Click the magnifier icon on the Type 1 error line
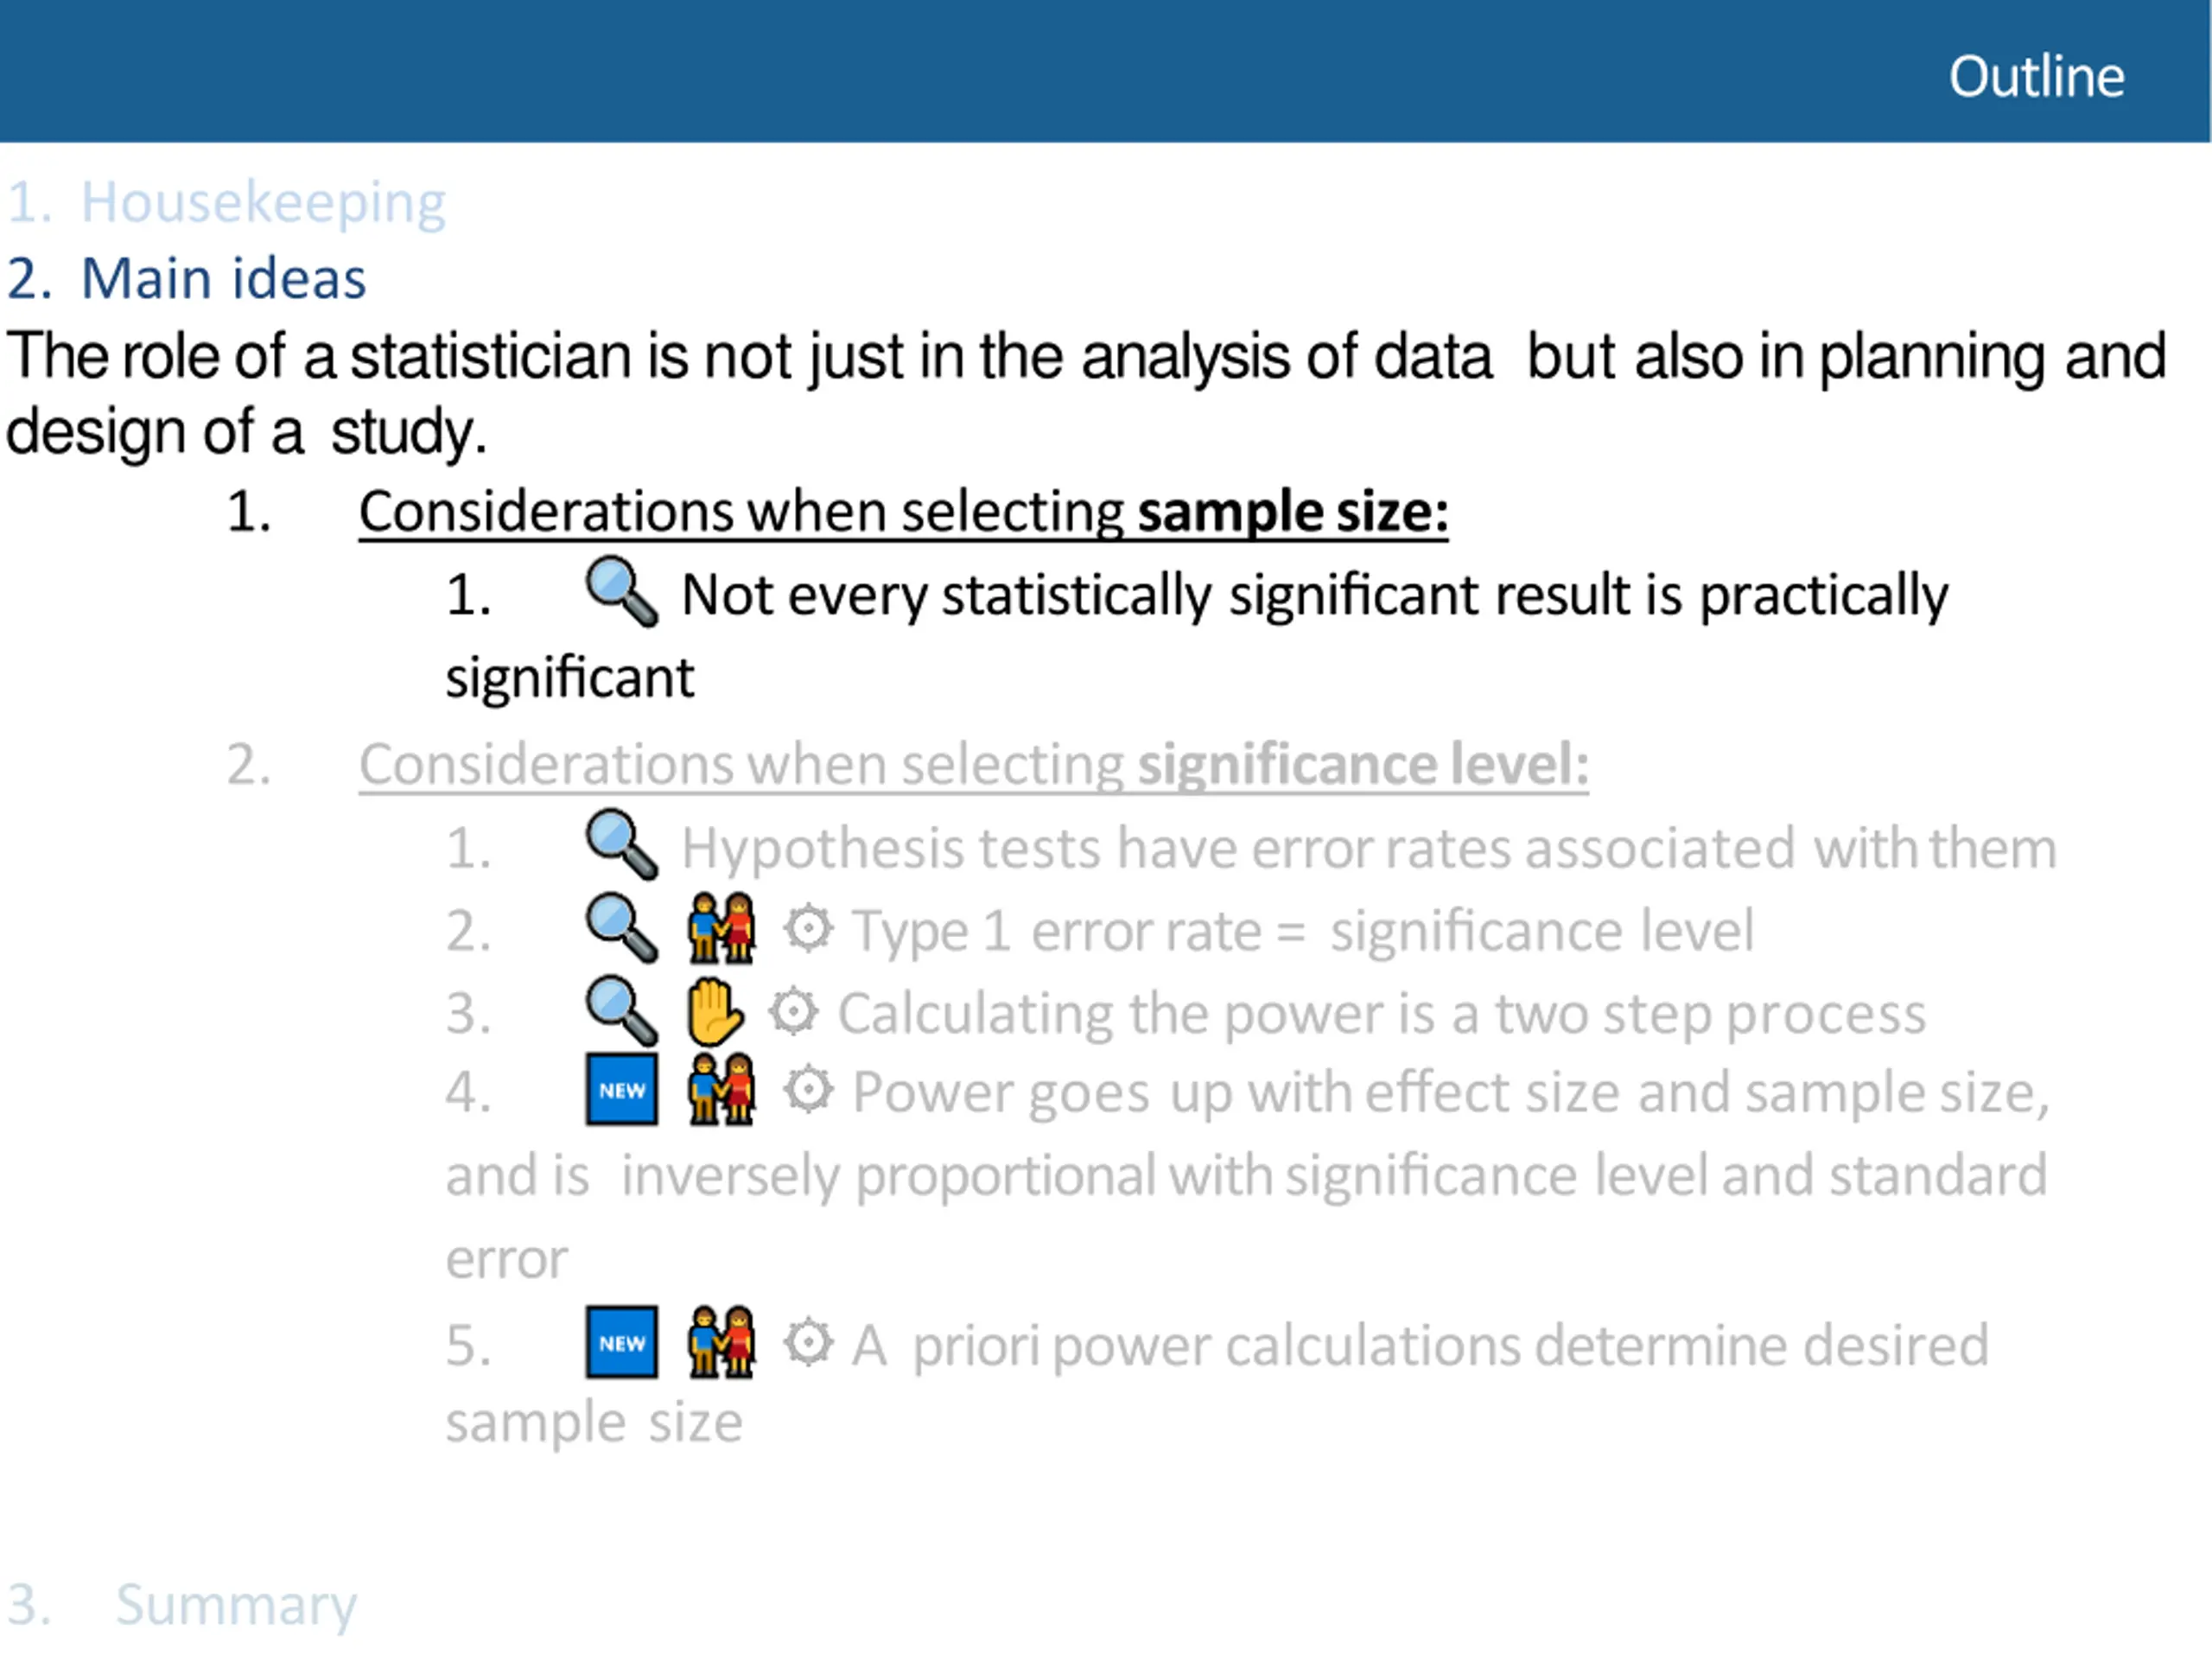2212x1661 pixels. pos(621,928)
